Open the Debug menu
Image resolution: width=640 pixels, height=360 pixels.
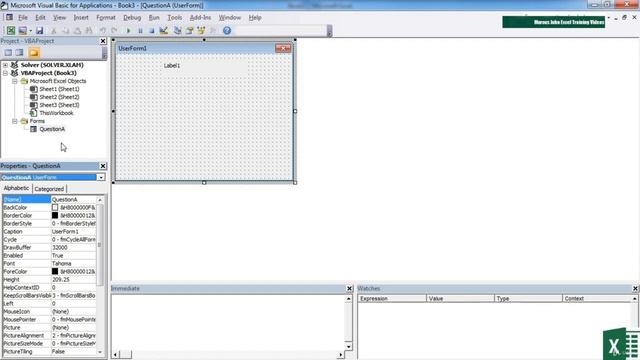(132, 18)
